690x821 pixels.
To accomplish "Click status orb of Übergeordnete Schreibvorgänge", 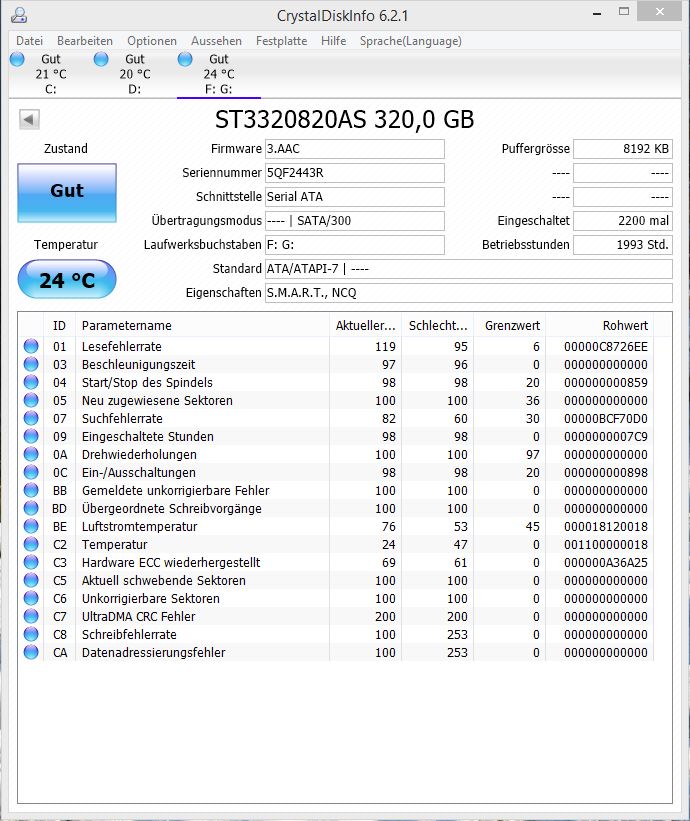I will click(x=31, y=508).
